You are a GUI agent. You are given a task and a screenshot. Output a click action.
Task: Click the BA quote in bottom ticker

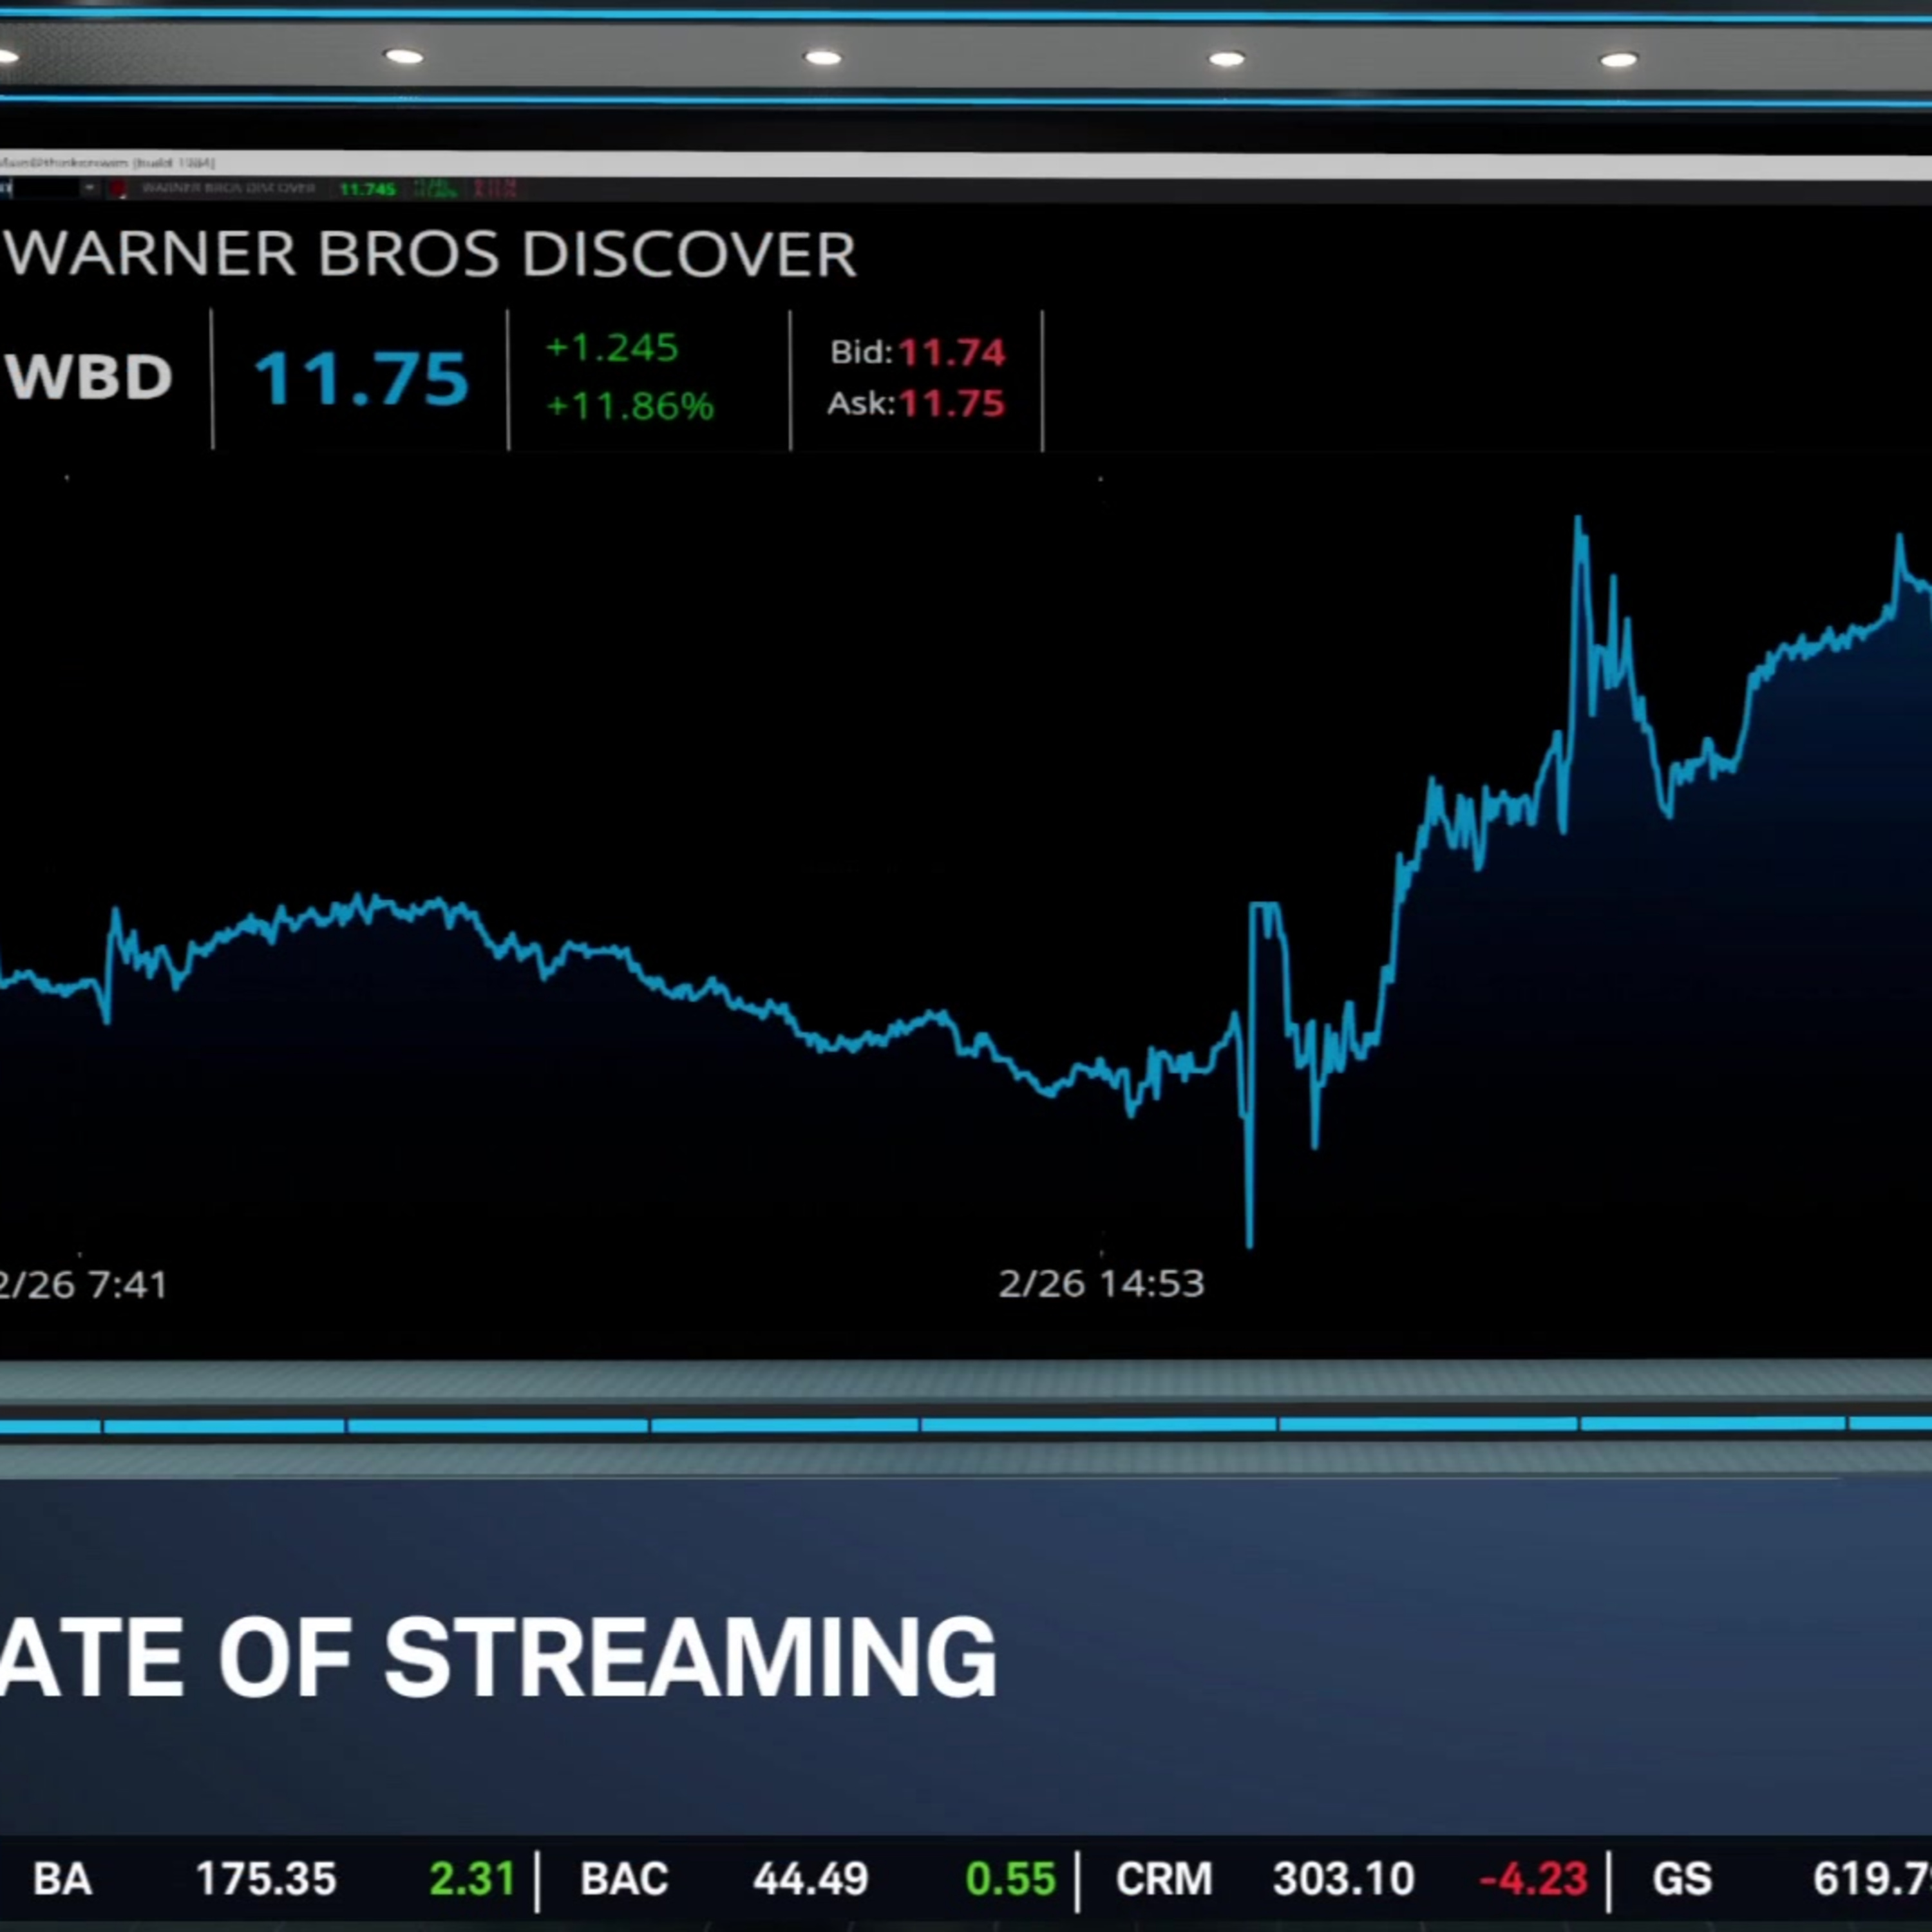(273, 1879)
